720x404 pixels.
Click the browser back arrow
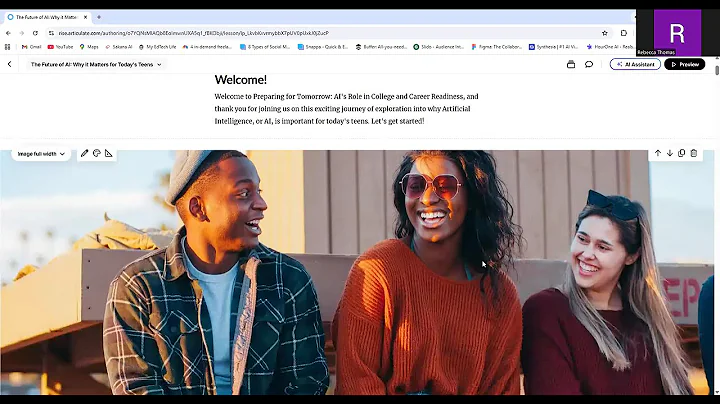point(8,33)
